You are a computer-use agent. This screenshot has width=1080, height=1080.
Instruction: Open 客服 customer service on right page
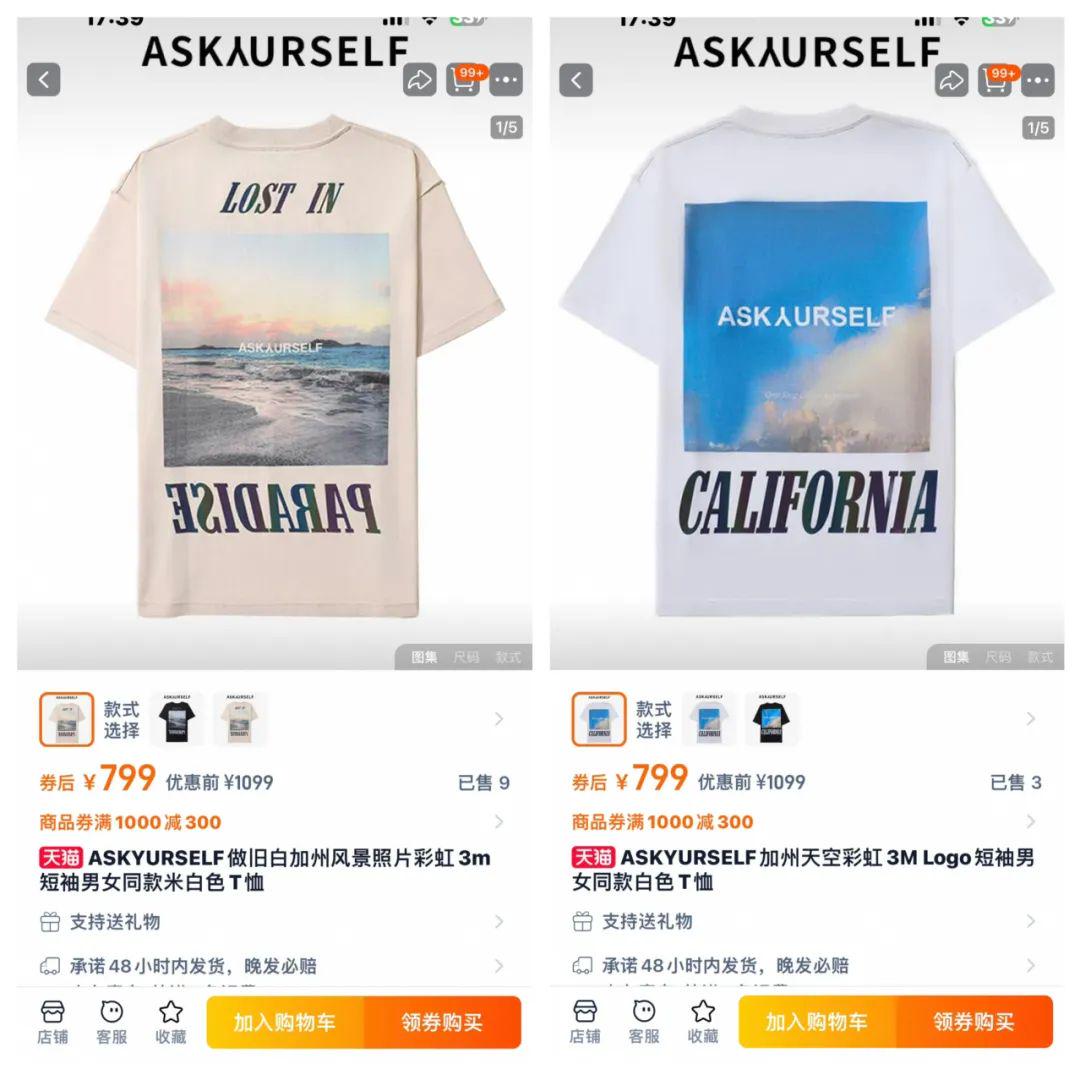click(644, 1022)
